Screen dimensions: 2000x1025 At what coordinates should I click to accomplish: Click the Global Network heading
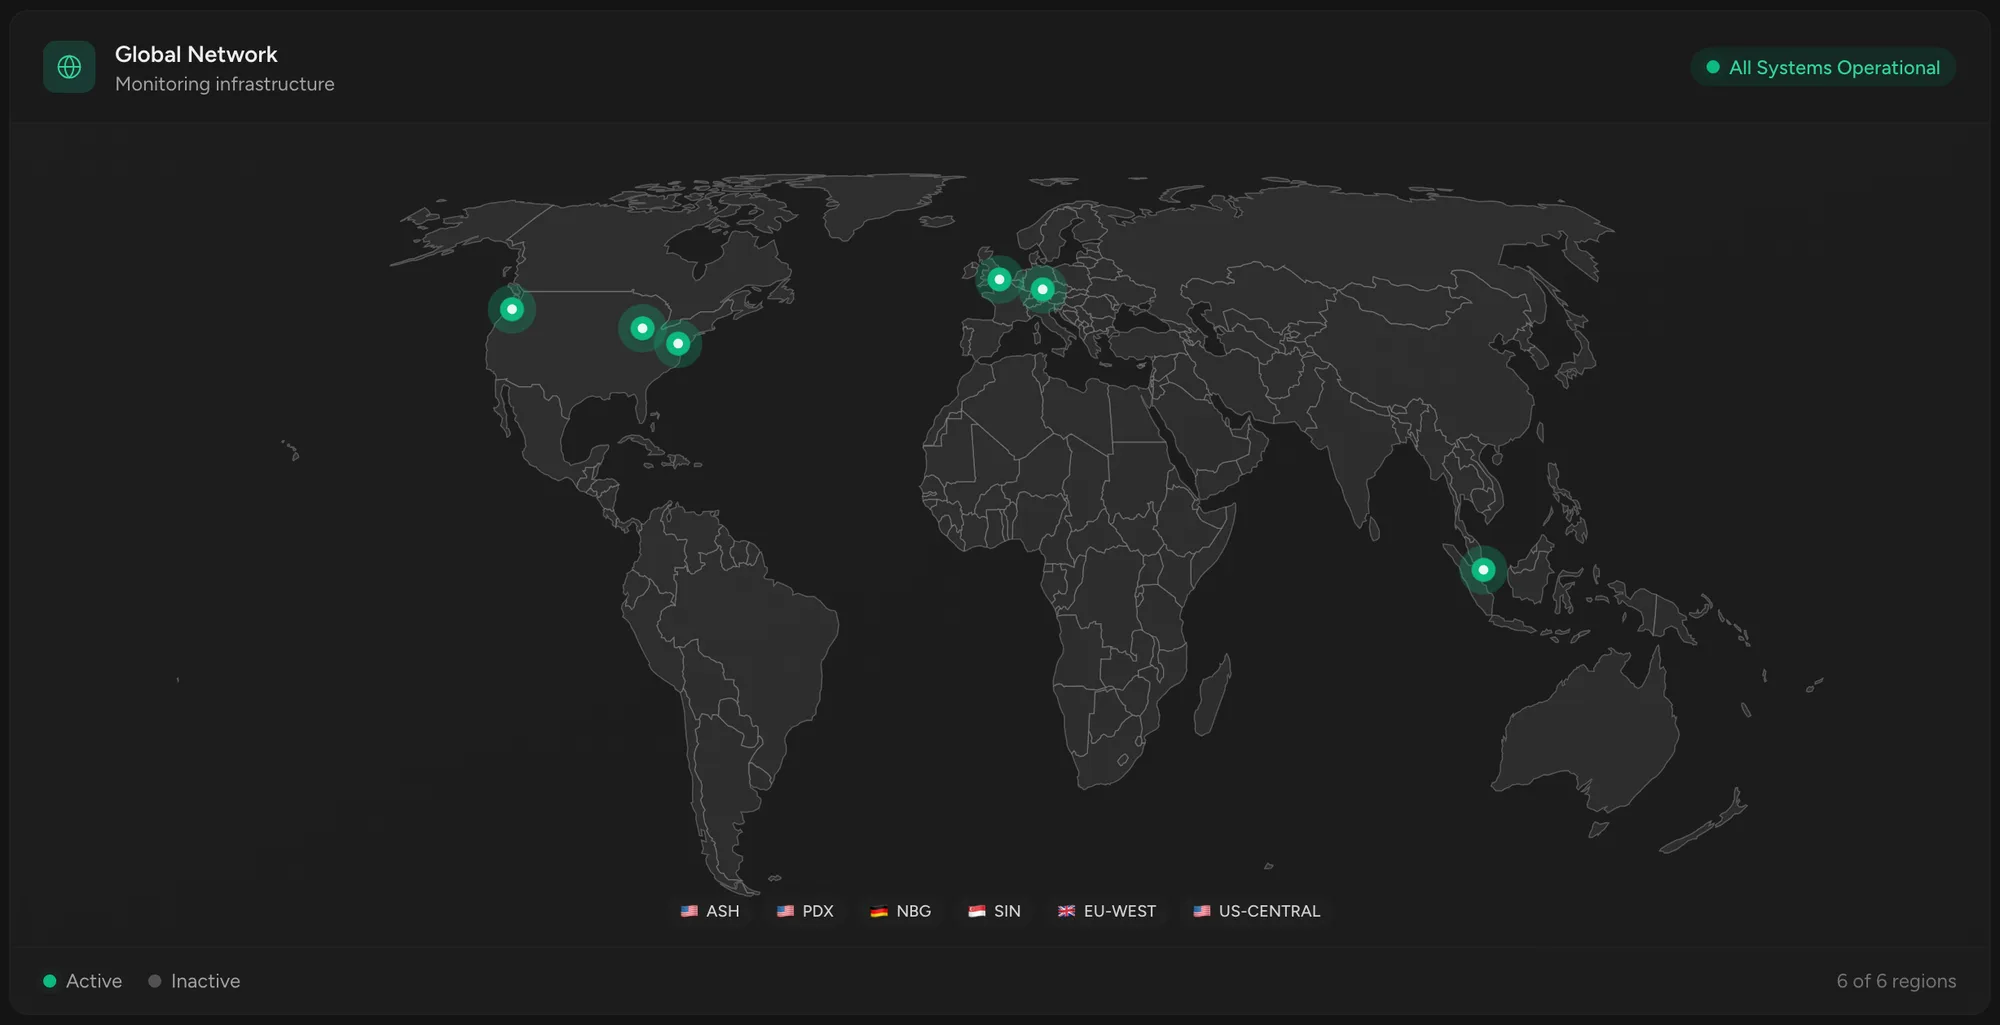click(196, 54)
